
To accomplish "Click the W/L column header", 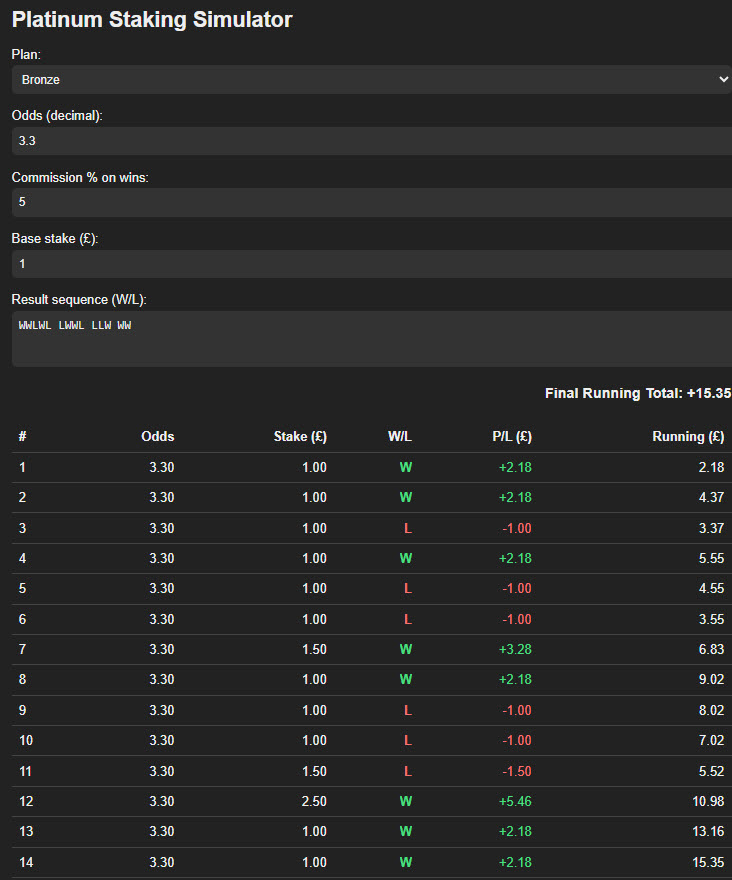I will pos(399,437).
